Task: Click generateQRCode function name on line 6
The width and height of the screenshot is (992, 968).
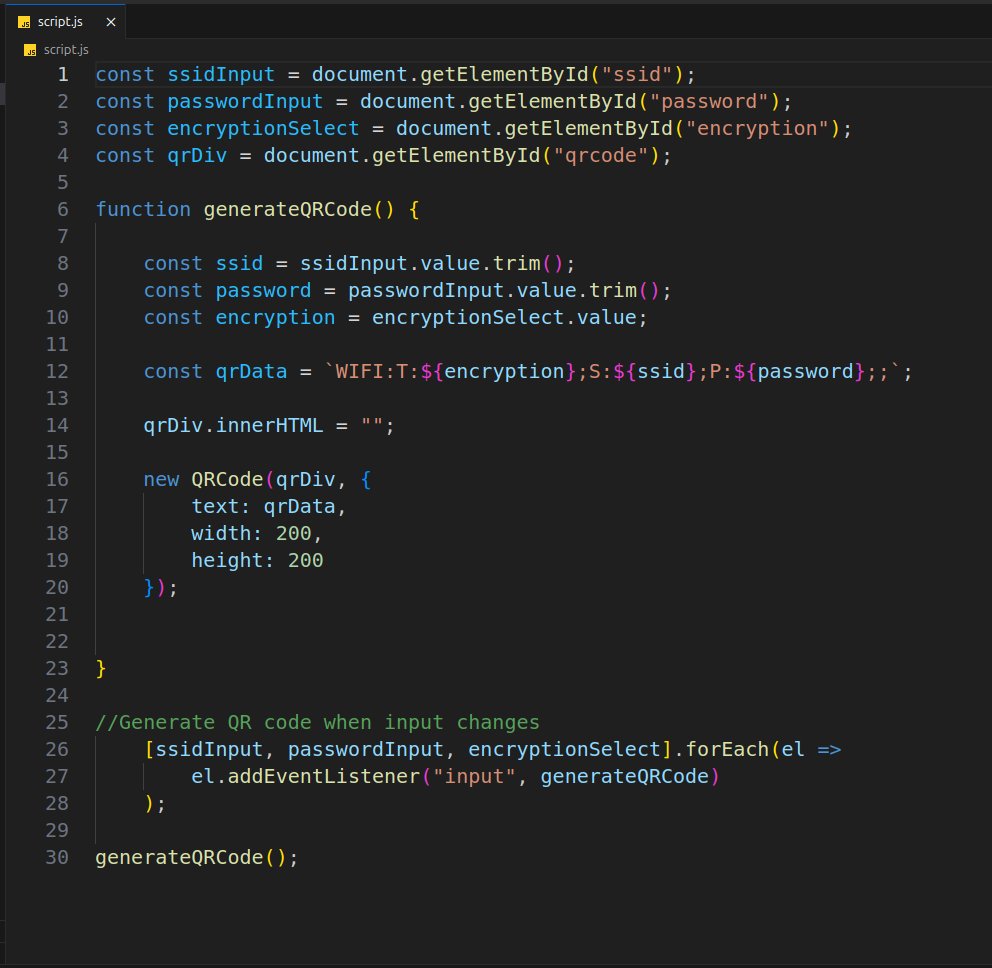Action: click(287, 209)
